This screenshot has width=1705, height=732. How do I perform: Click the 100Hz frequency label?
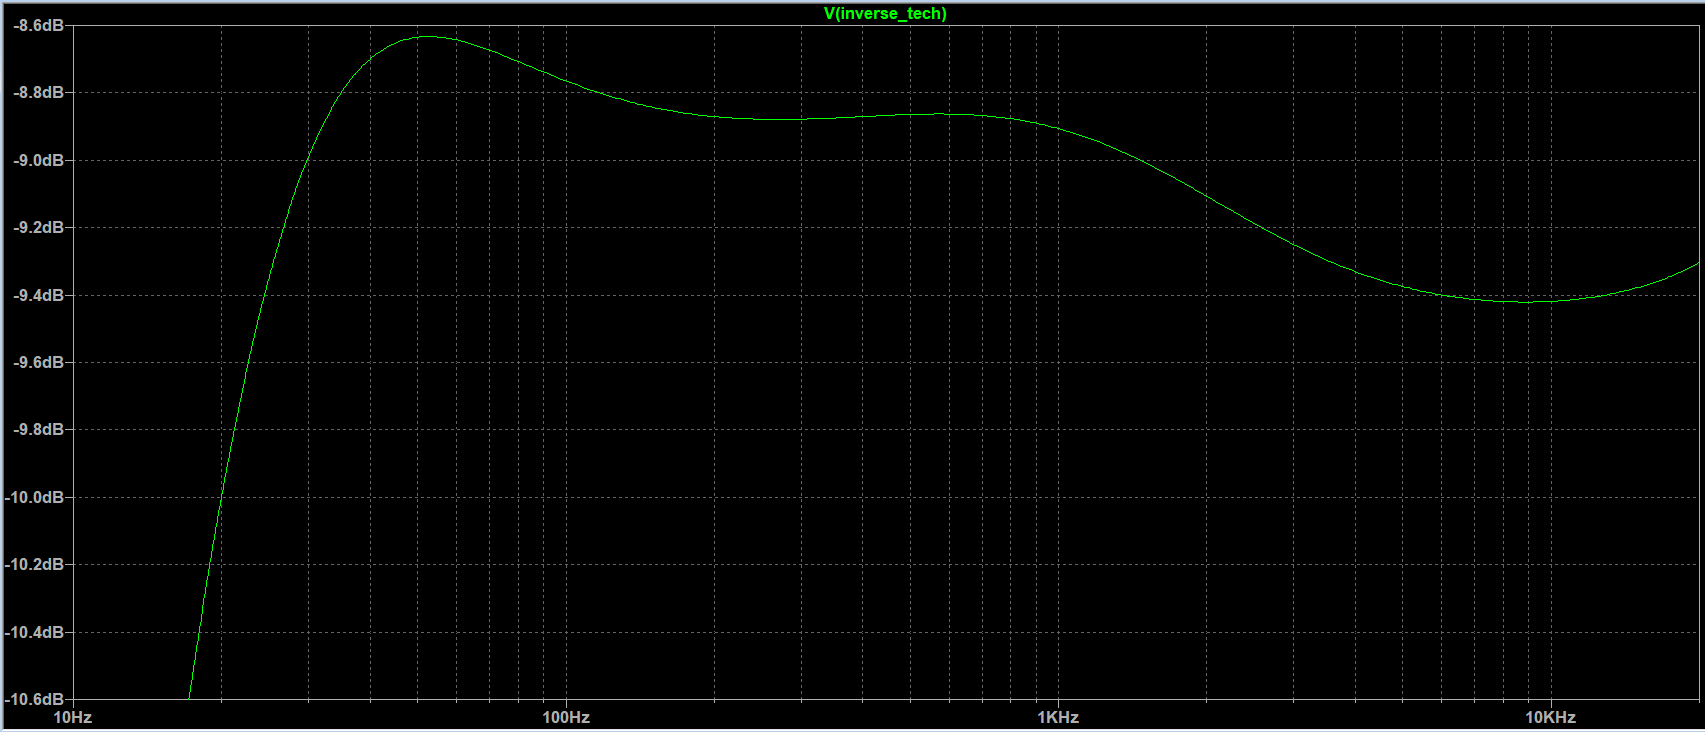coord(566,717)
